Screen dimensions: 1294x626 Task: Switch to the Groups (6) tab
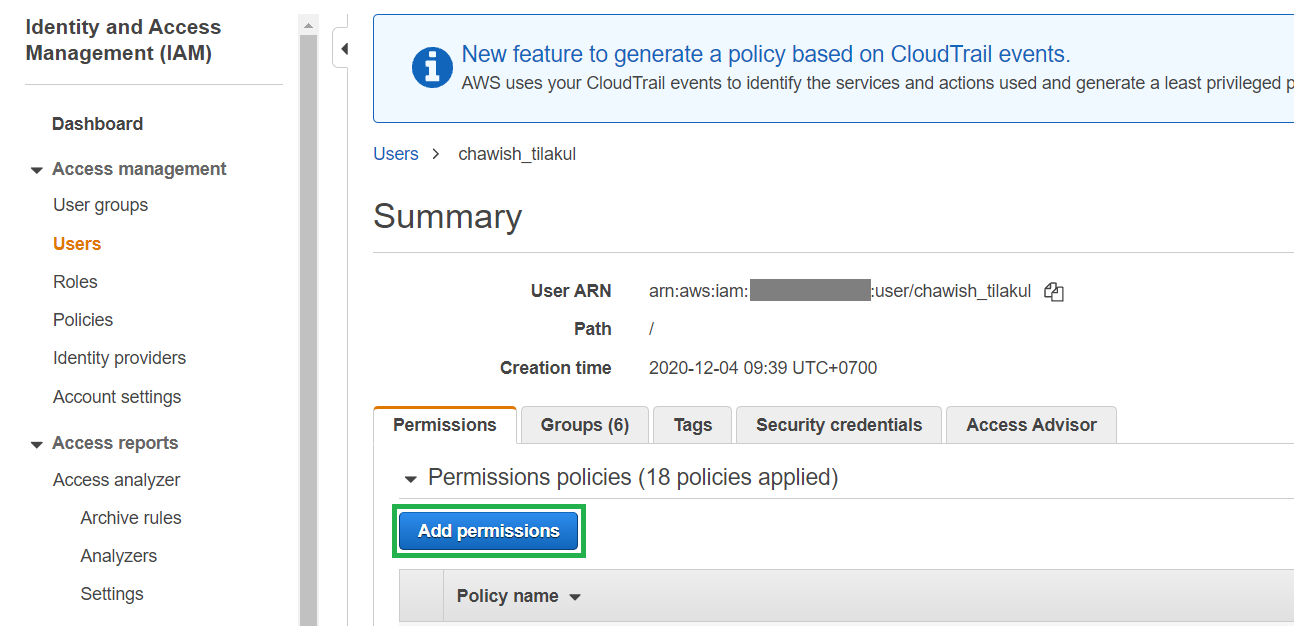[584, 425]
